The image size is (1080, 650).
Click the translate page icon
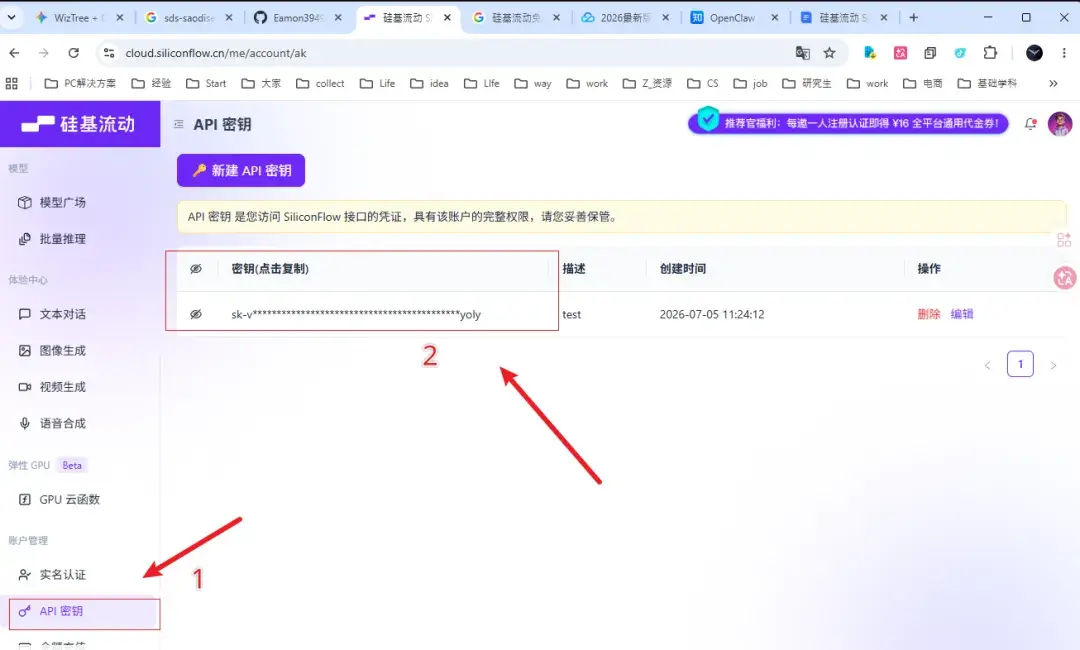[802, 53]
